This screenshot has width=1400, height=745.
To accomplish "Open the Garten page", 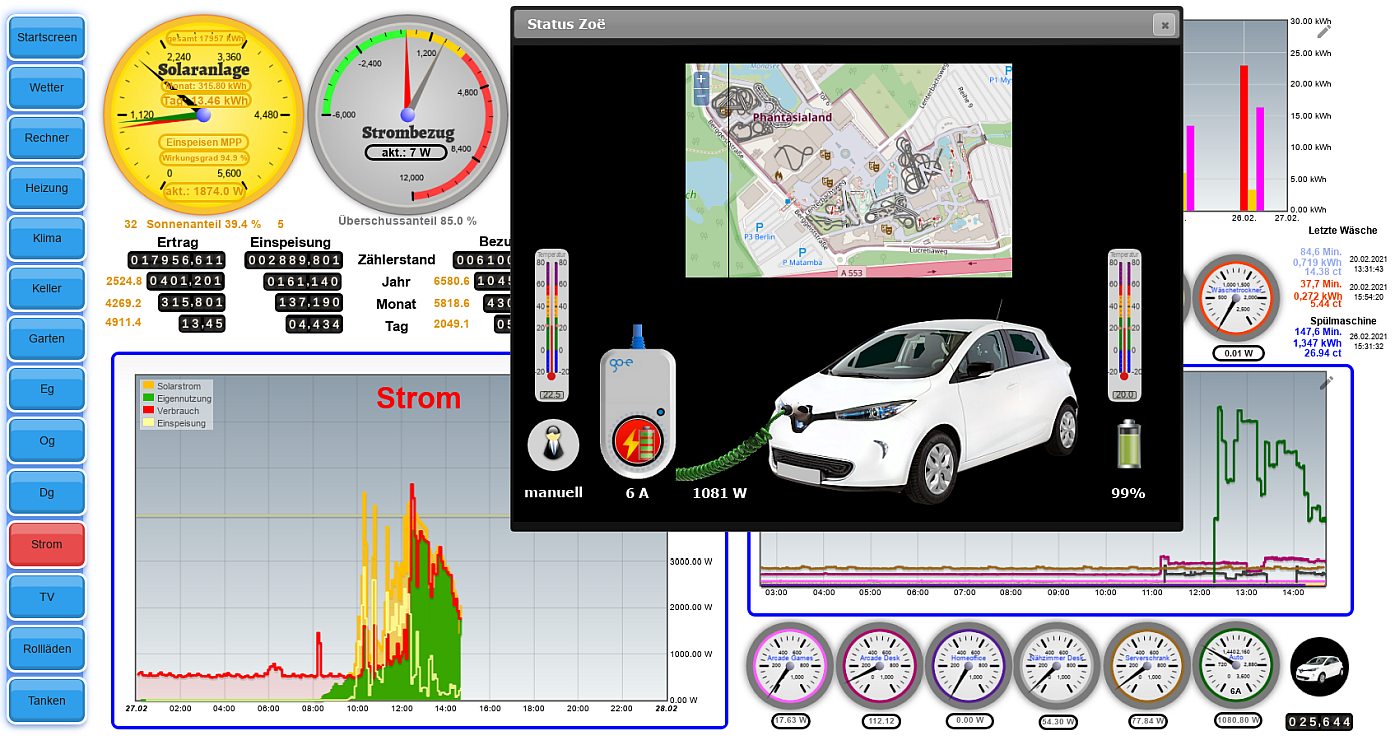I will pyautogui.click(x=47, y=338).
